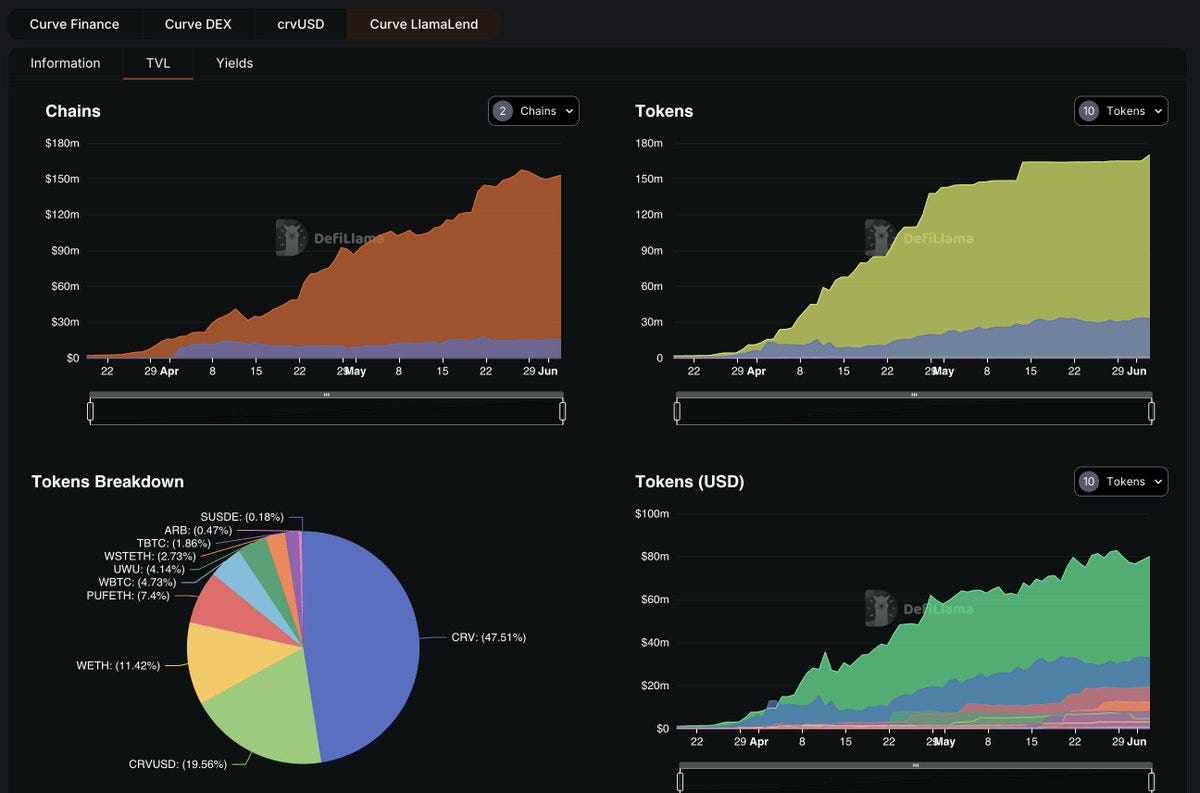Open the Tokens dropdown in Tokens chart
This screenshot has height=793, width=1200.
(1120, 111)
